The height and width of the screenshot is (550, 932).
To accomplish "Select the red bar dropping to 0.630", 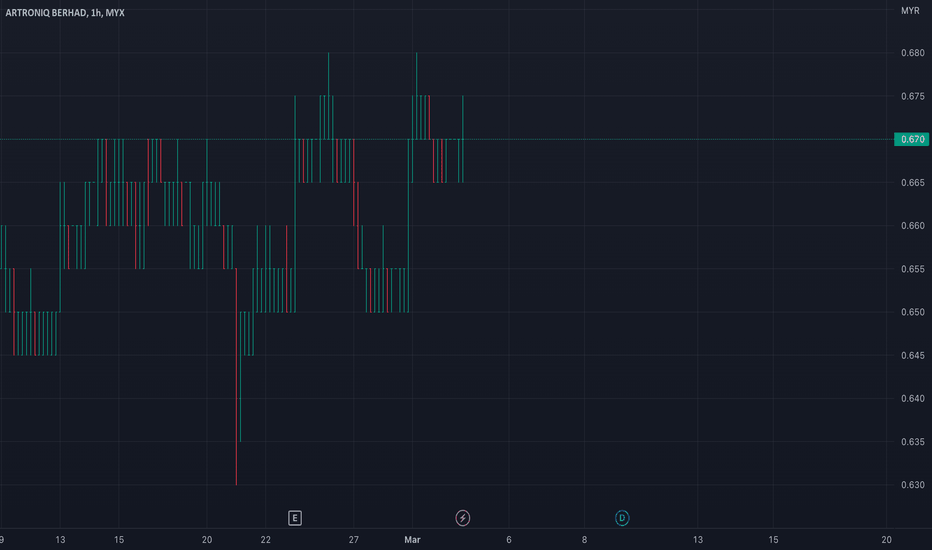I will coord(236,377).
